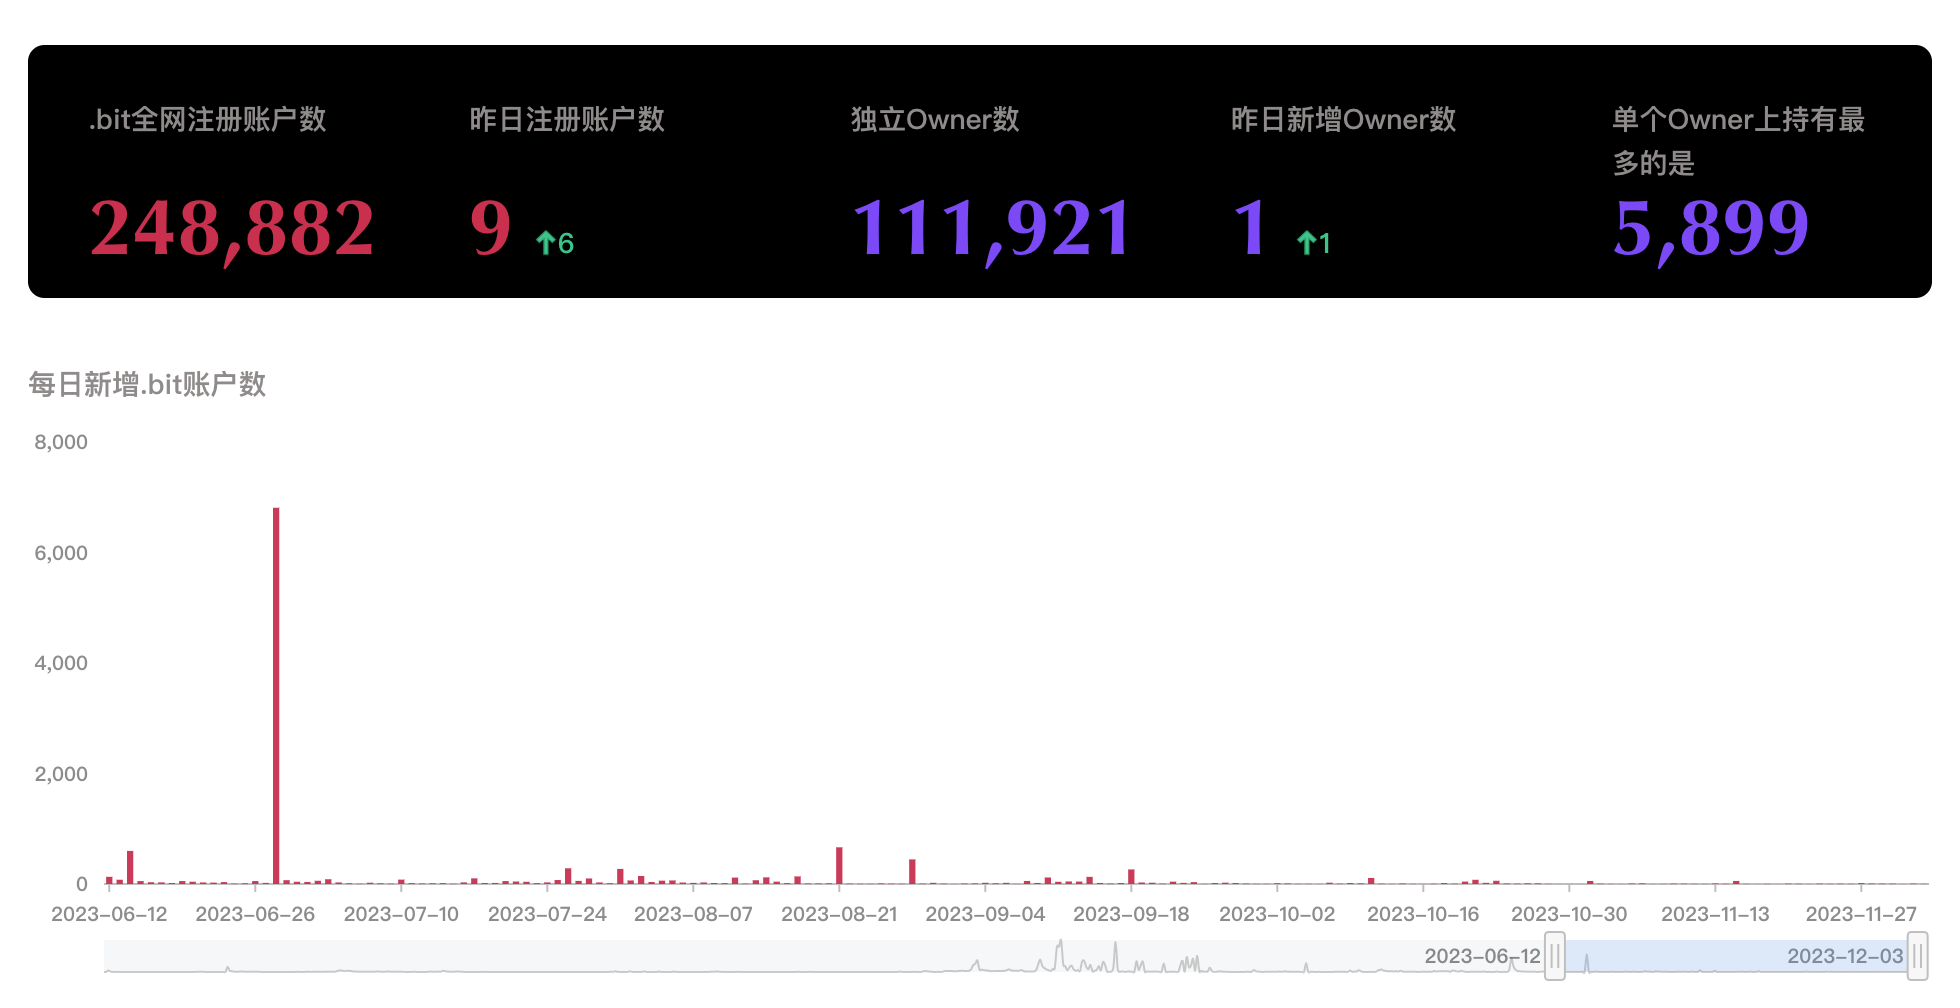Click the green up arrow 6 indicator
Image resolution: width=1960 pixels, height=1008 pixels.
(x=555, y=243)
